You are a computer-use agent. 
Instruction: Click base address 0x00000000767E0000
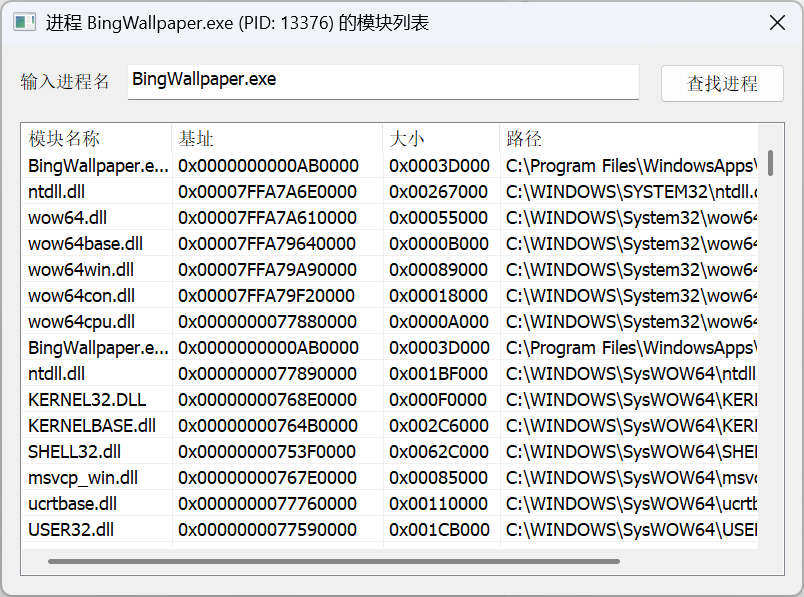(267, 478)
